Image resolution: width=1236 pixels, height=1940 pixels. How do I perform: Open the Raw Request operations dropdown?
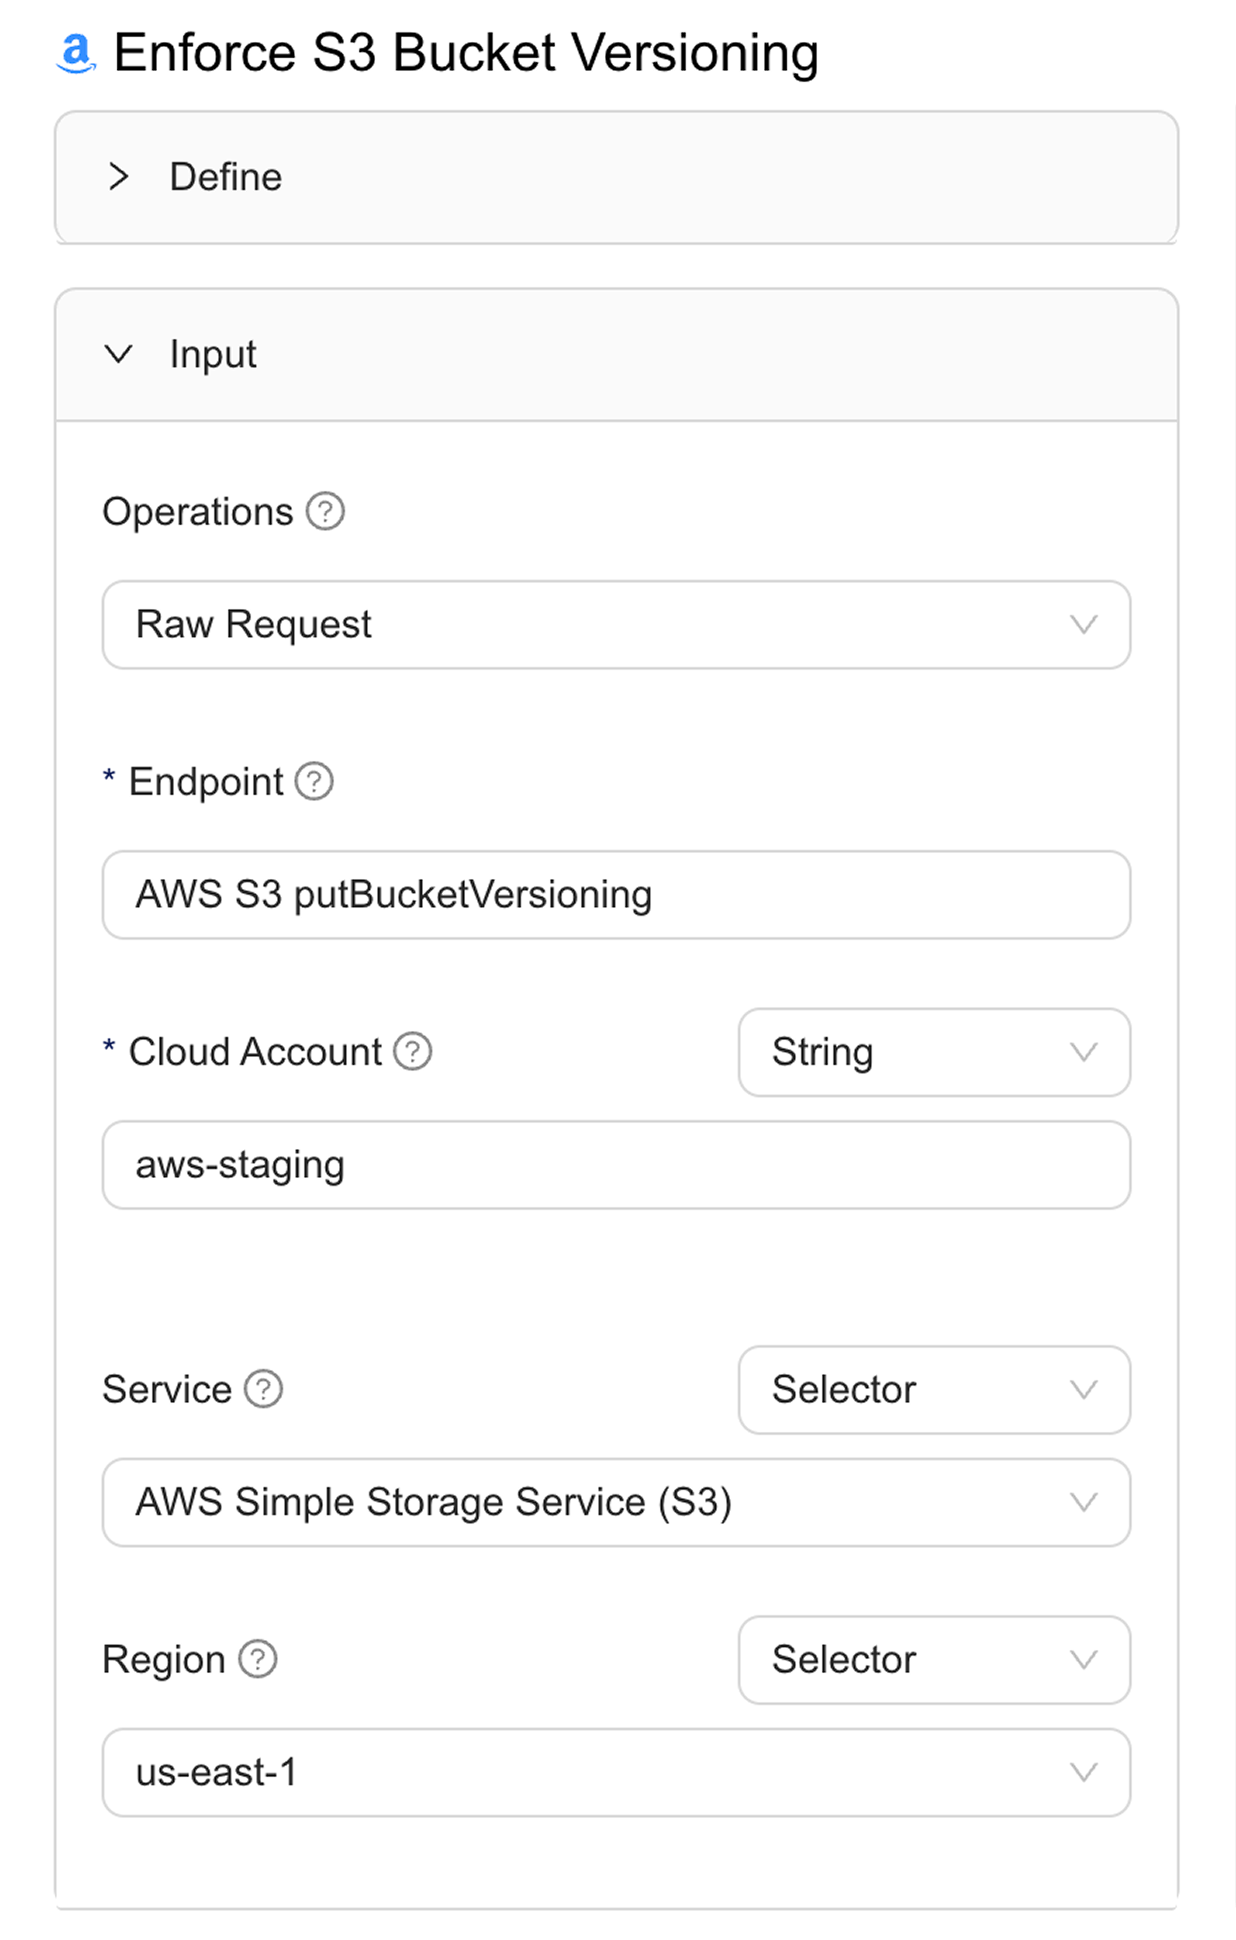coord(616,625)
